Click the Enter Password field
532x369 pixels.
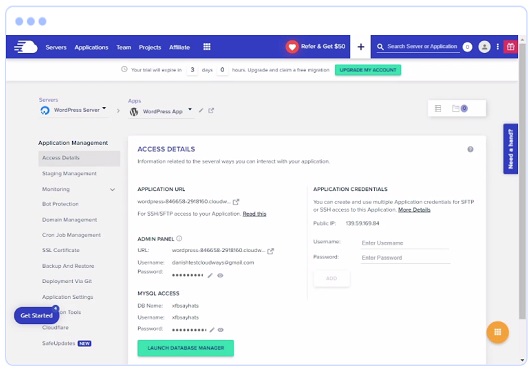(405, 258)
